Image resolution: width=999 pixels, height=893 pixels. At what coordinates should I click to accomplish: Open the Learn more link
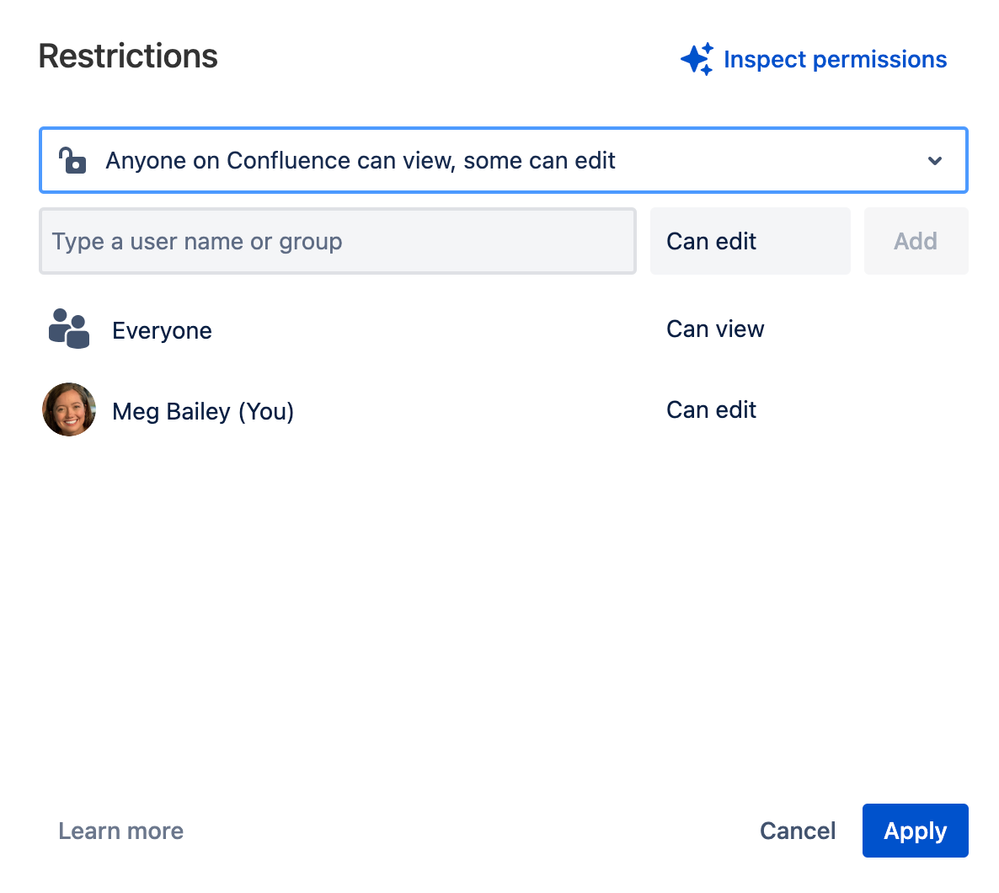121,831
